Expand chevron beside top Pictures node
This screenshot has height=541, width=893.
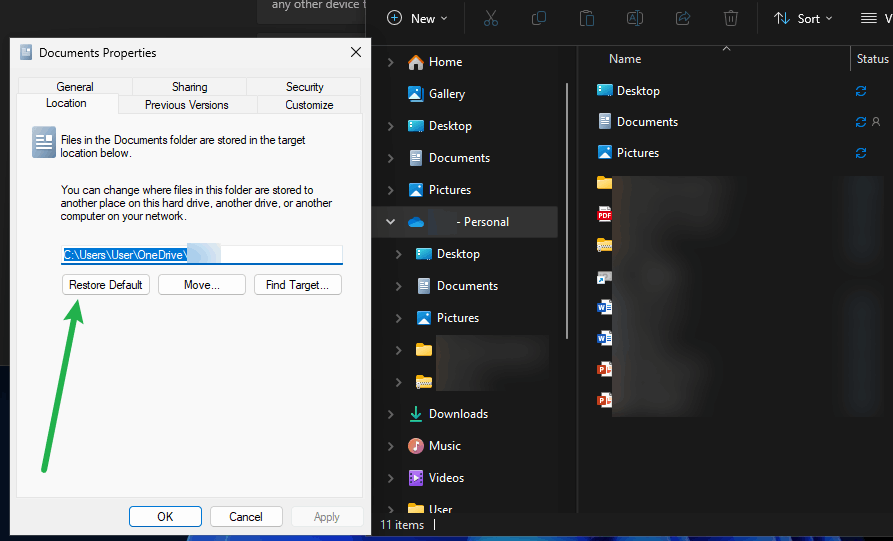pos(391,190)
